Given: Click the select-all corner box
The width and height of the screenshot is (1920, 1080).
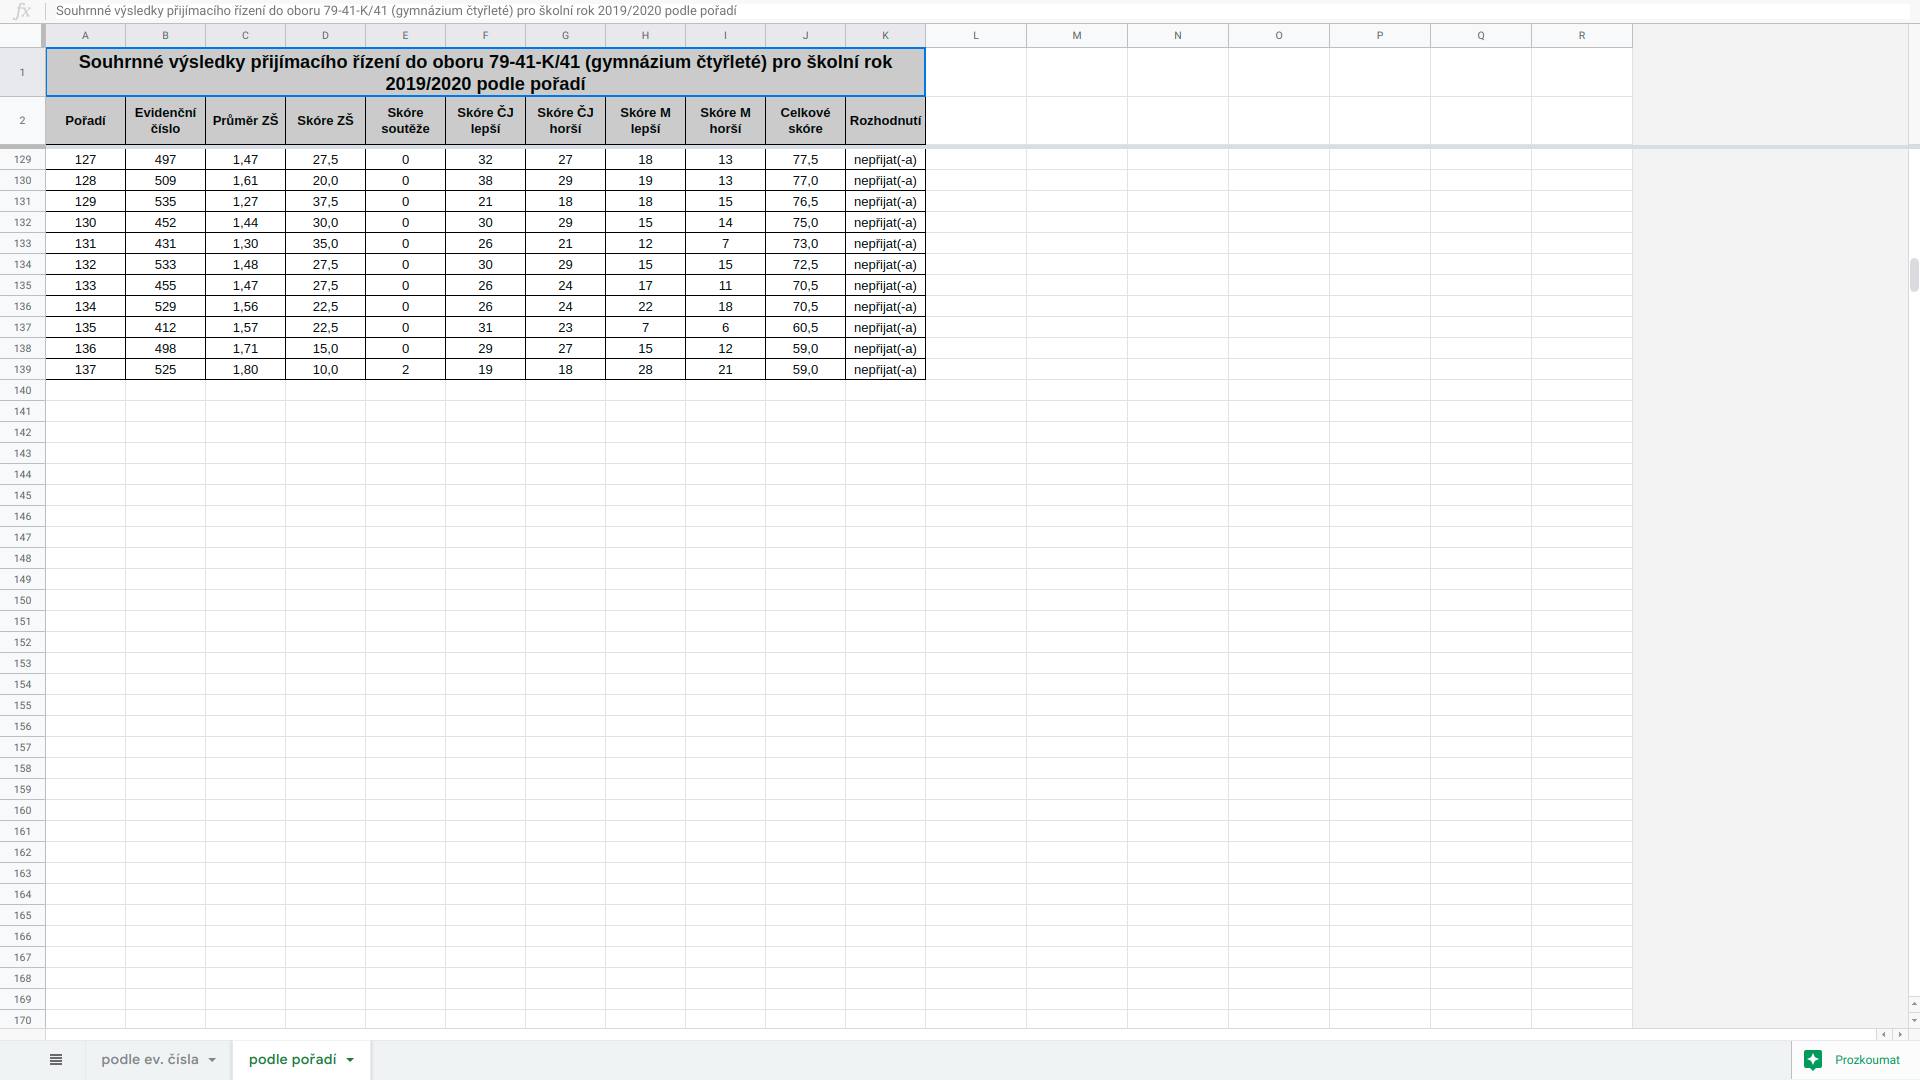Looking at the screenshot, I should pos(22,35).
